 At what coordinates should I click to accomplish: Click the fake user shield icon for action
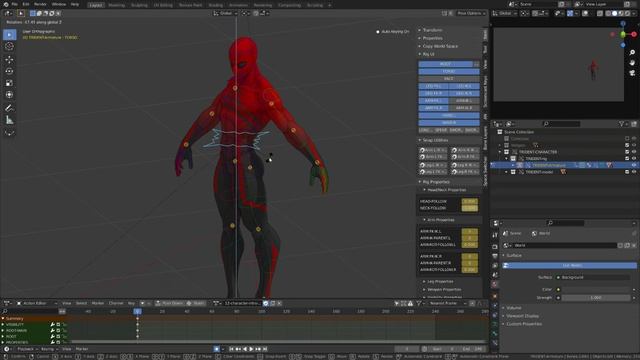266,303
